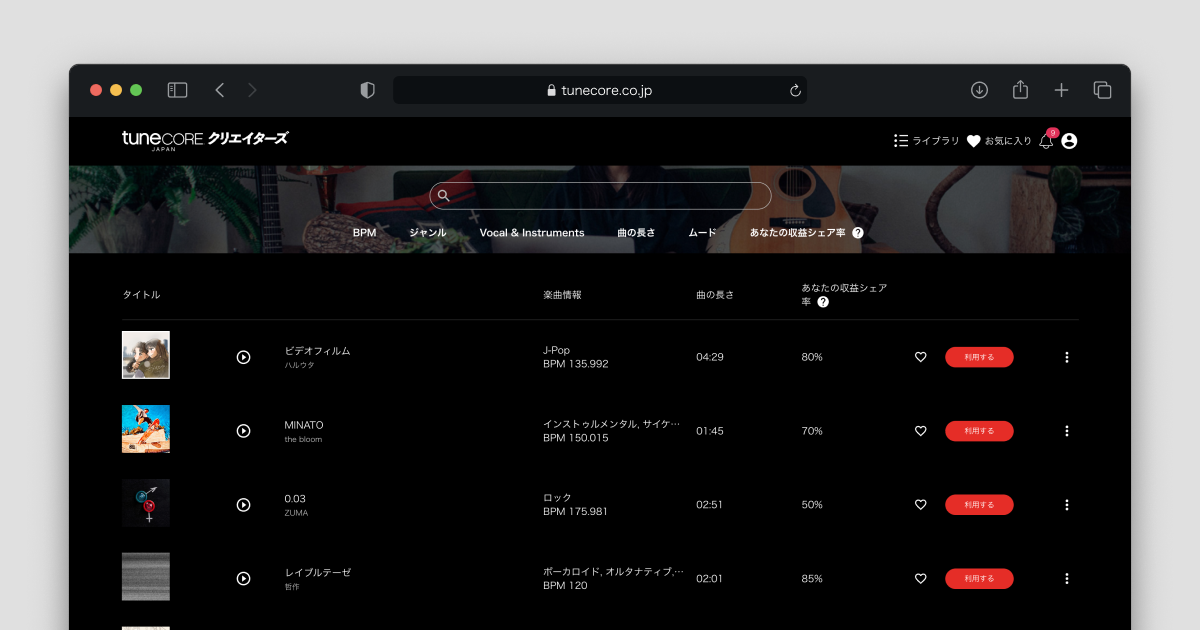
Task: Open the user account profile icon
Action: click(x=1069, y=141)
